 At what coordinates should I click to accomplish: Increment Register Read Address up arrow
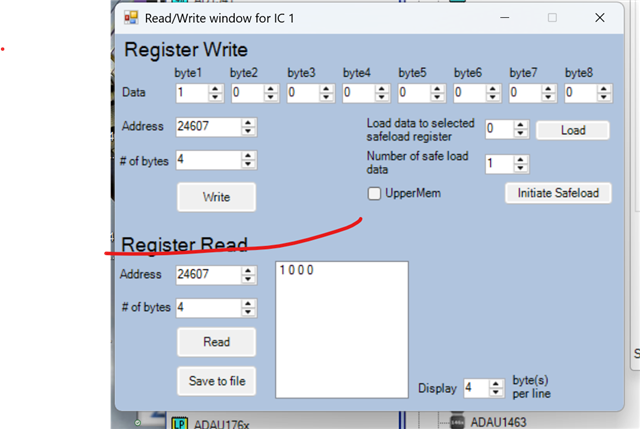pyautogui.click(x=248, y=270)
